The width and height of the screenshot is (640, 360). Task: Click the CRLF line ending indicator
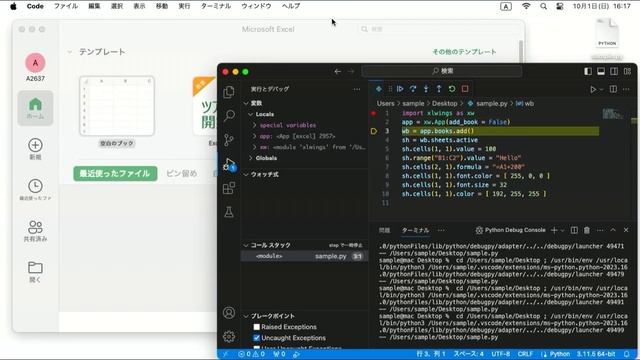[x=525, y=354]
